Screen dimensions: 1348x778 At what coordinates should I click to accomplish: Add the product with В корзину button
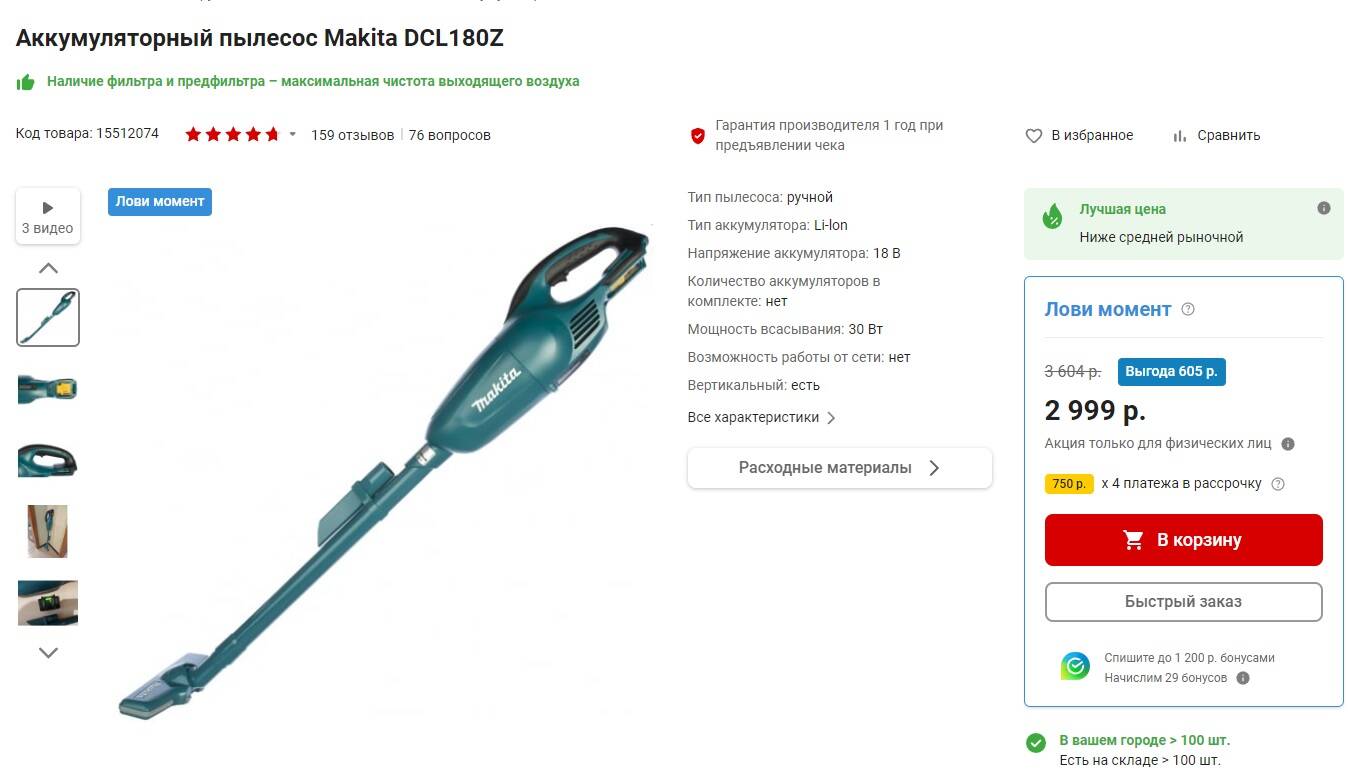tap(1184, 540)
